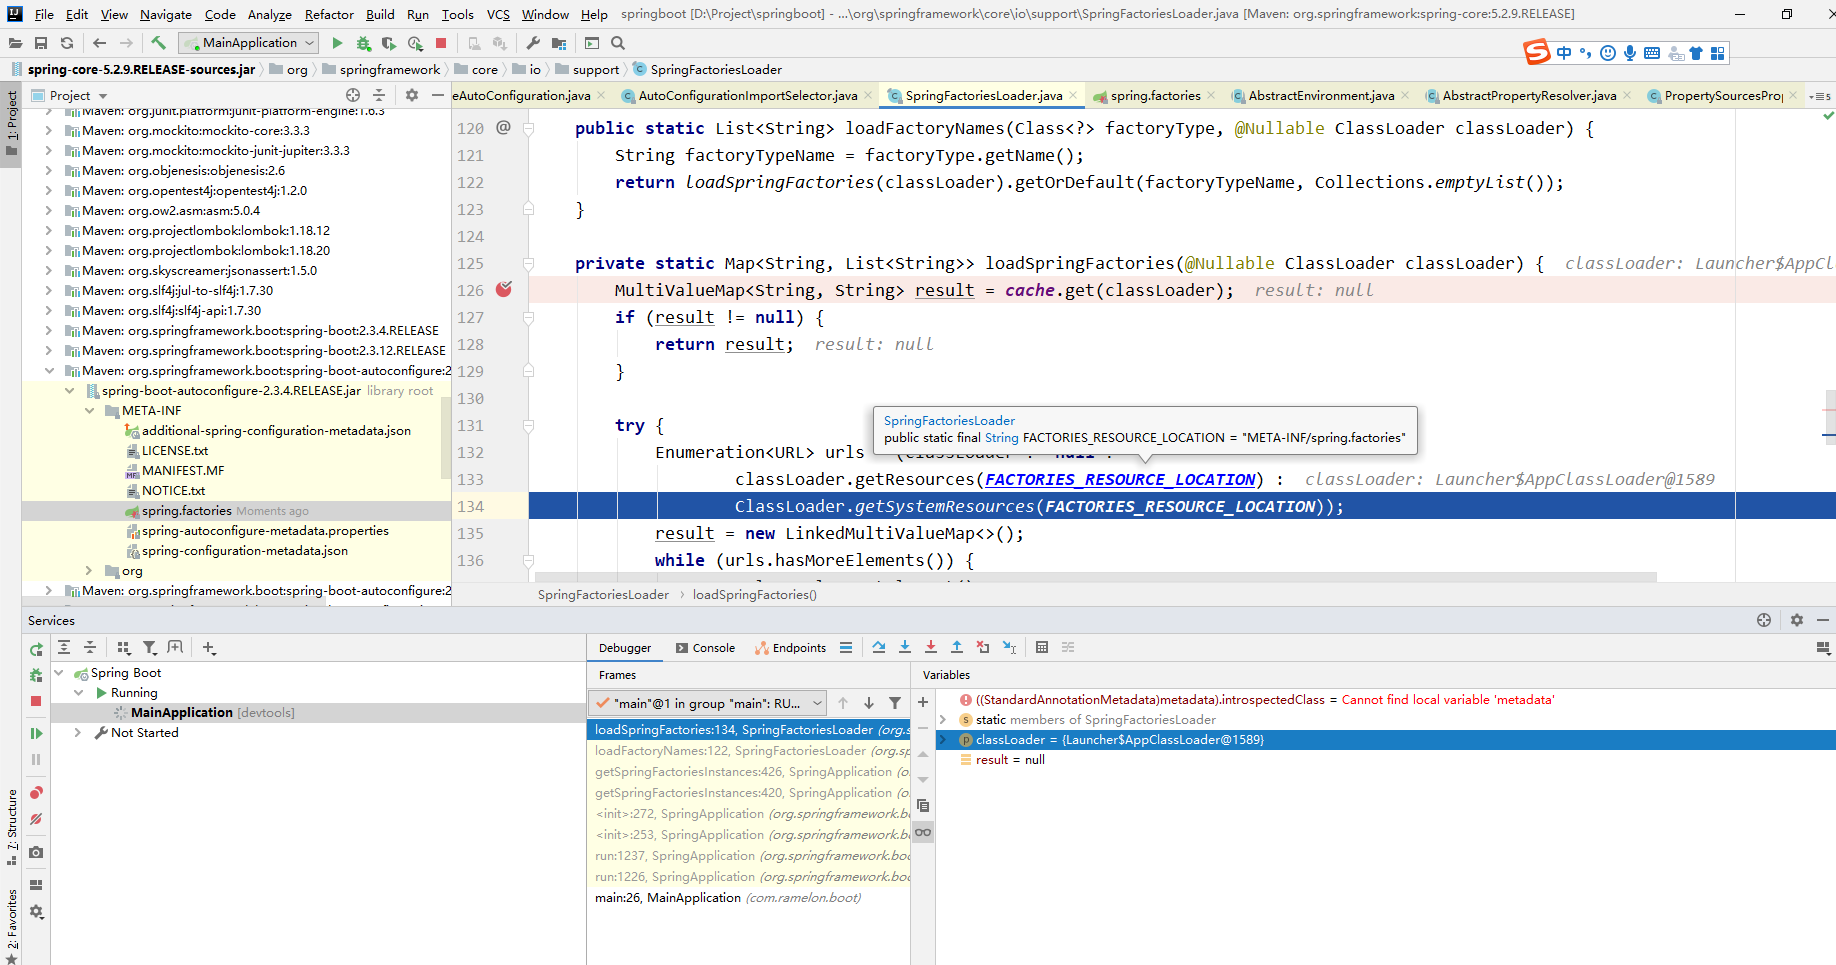
Task: Click the Save All floppy icon
Action: point(41,43)
